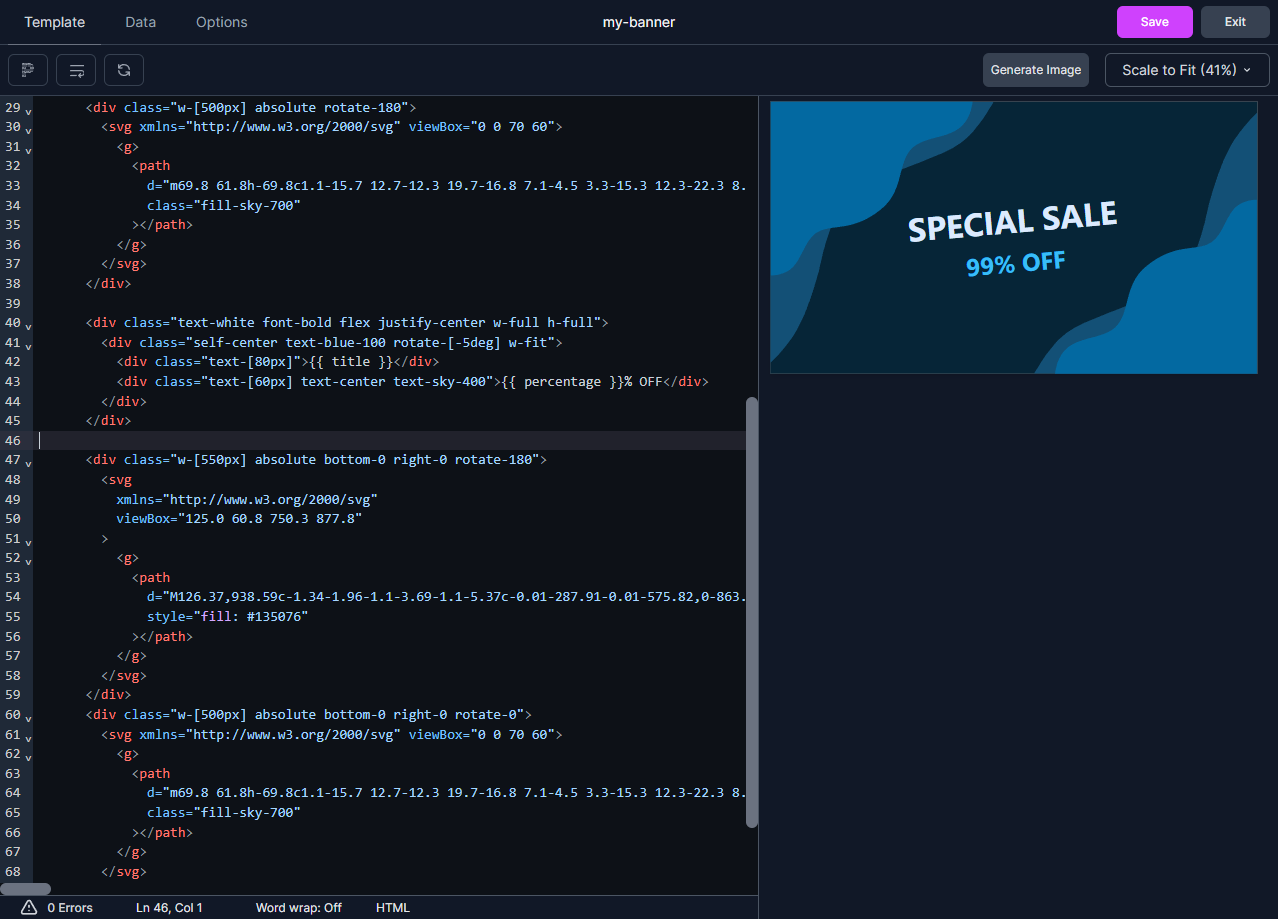Click the Generate Image button
The height and width of the screenshot is (919, 1278).
(1035, 70)
